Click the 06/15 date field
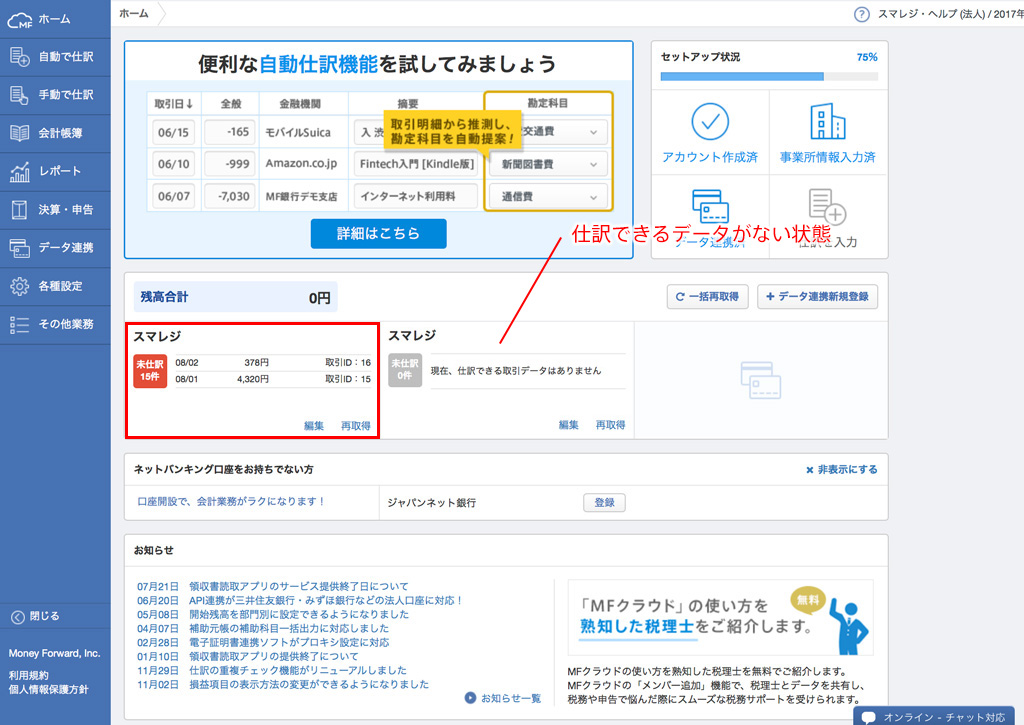The image size is (1024, 725). [x=173, y=132]
